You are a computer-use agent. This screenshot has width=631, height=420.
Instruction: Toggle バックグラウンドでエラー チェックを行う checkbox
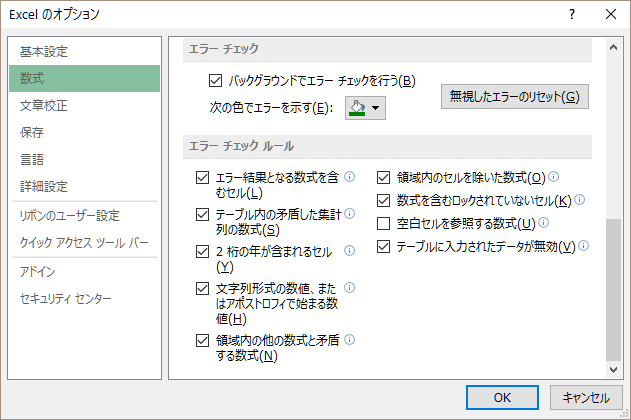click(215, 80)
